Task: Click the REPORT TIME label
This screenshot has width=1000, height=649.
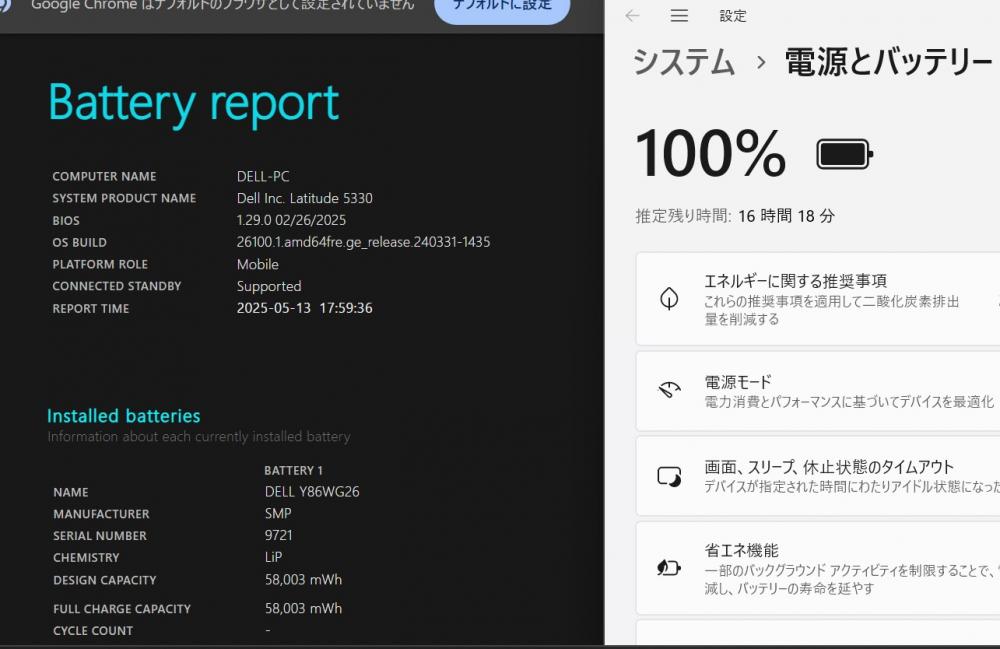Action: (91, 309)
